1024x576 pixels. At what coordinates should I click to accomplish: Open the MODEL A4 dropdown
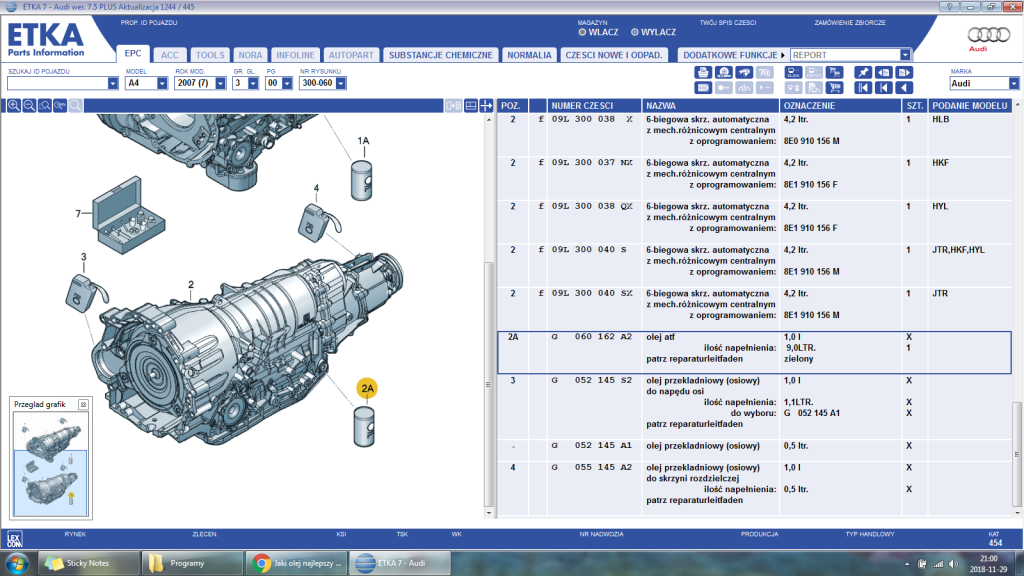click(x=162, y=84)
